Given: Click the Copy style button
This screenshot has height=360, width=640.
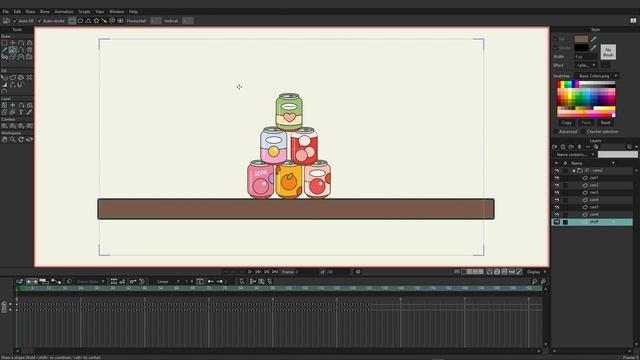Looking at the screenshot, I should pos(567,122).
